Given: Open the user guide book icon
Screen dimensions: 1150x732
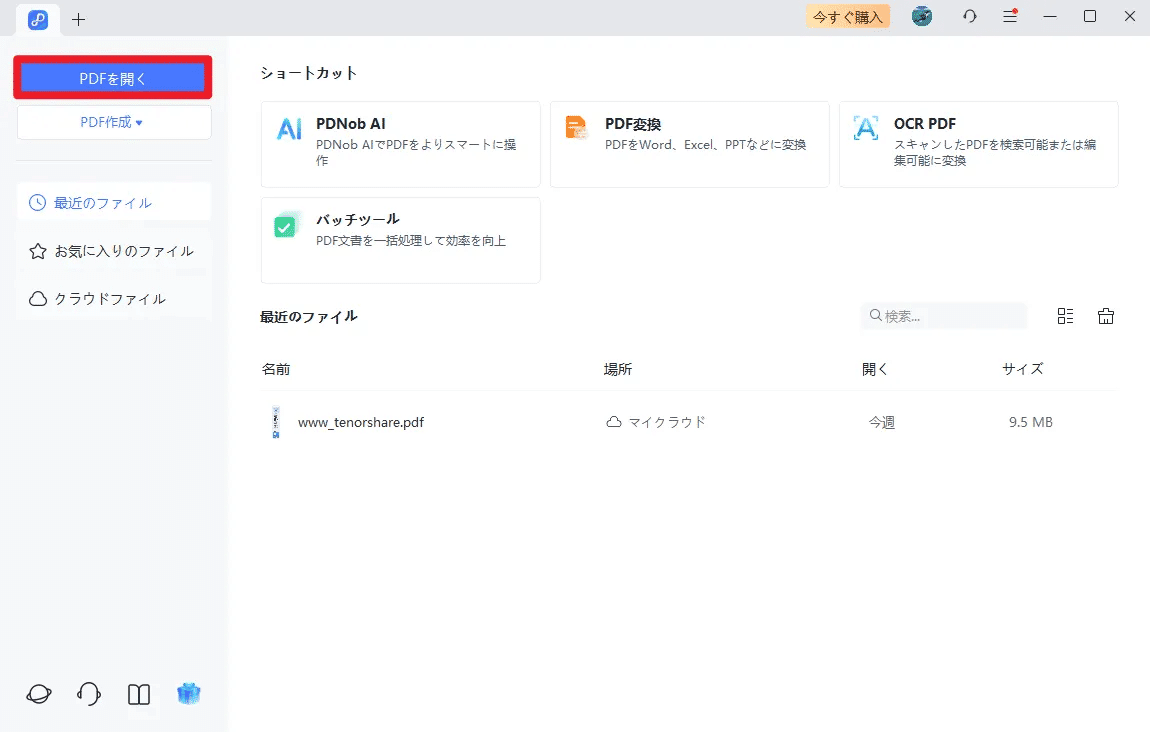Looking at the screenshot, I should point(138,693).
